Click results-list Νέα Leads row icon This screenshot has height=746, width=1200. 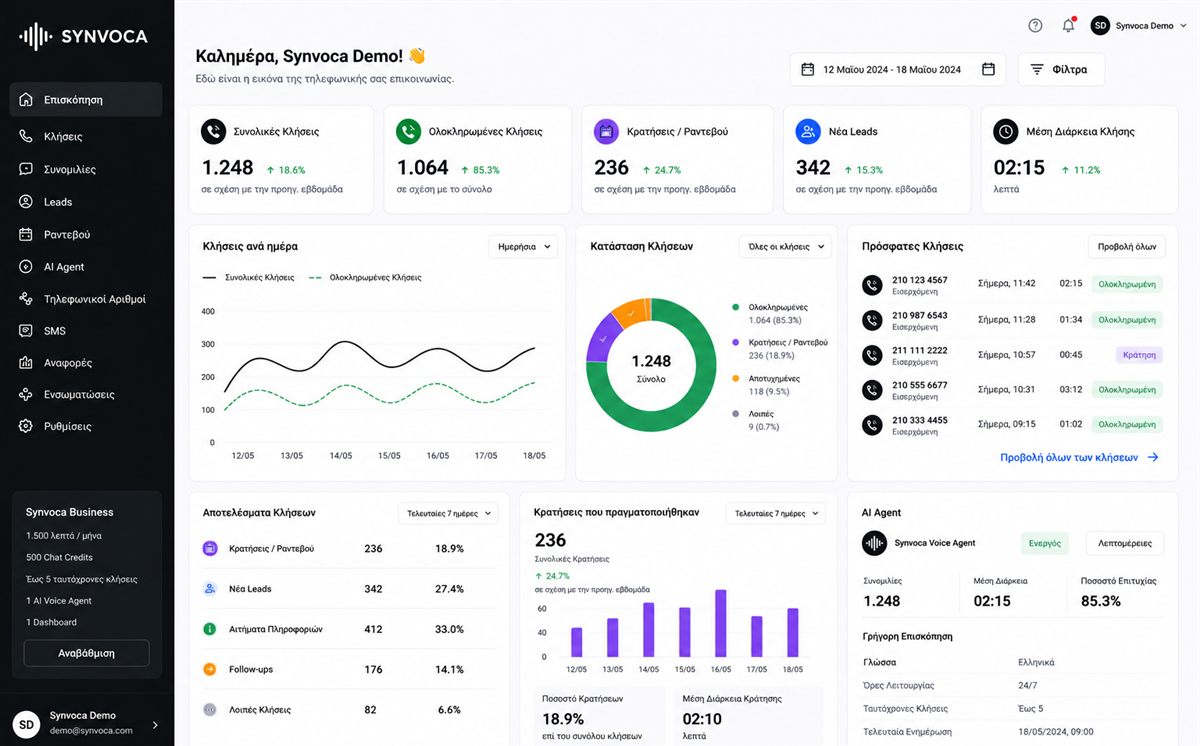(210, 589)
